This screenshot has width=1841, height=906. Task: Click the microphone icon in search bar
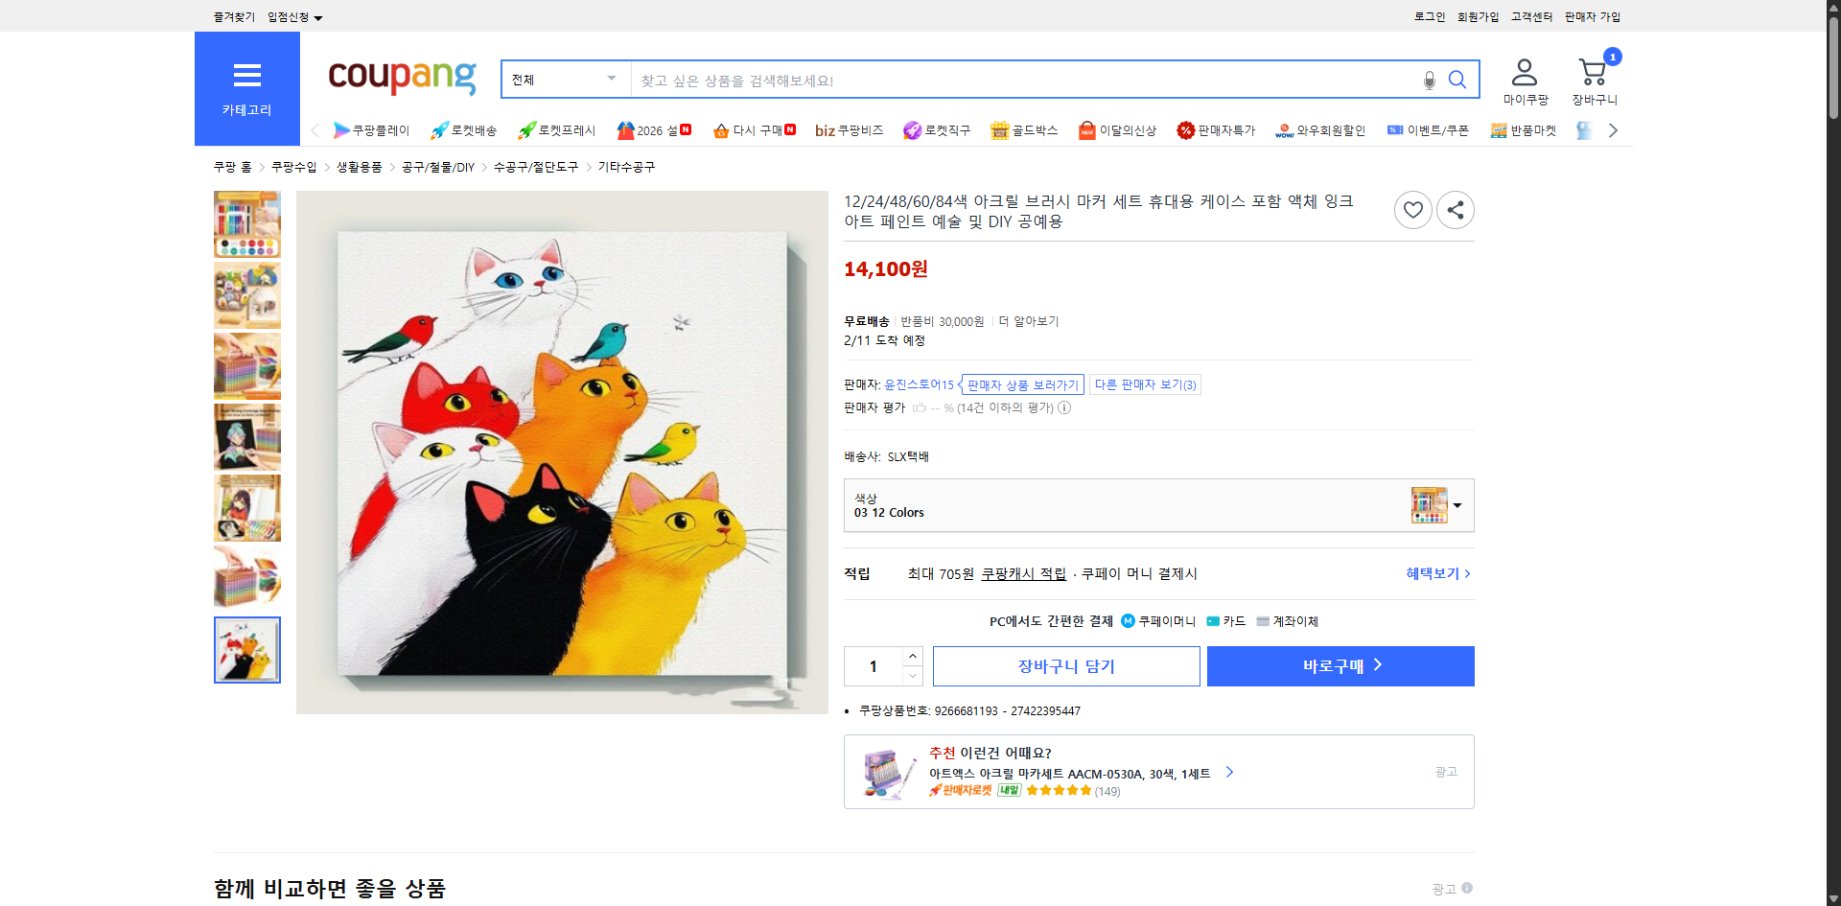click(1429, 79)
